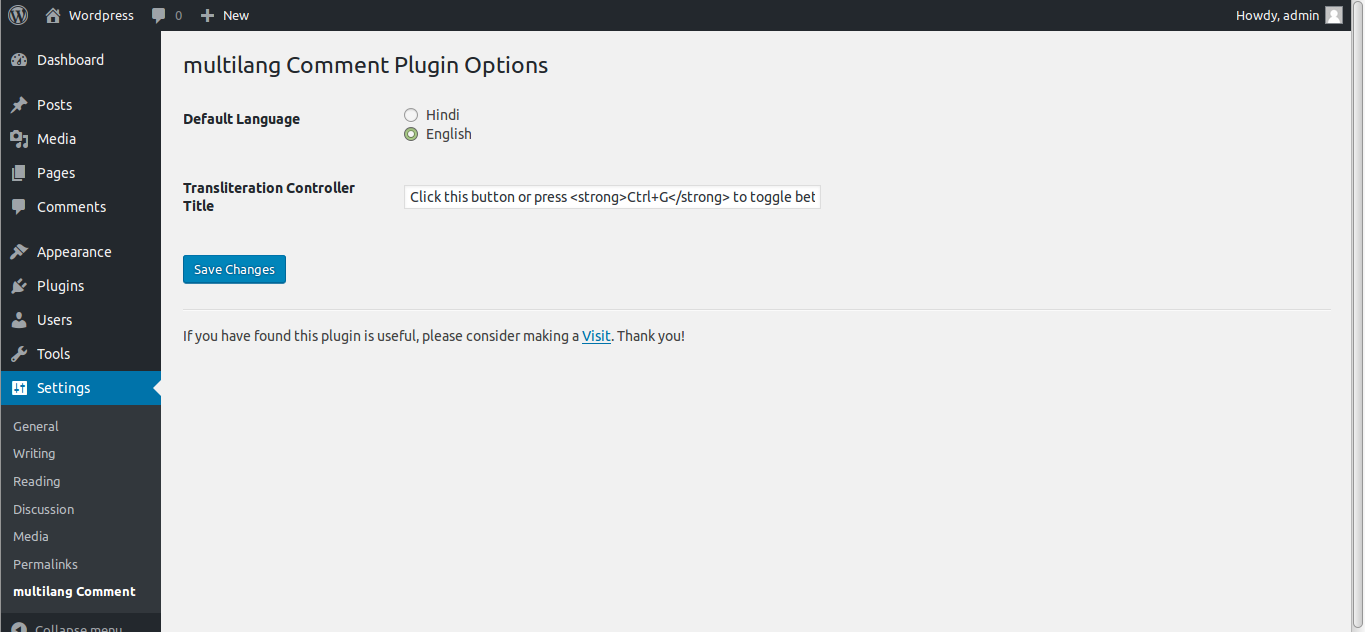The width and height of the screenshot is (1365, 632).
Task: Click the Appearance paintbrush icon
Action: click(x=19, y=252)
